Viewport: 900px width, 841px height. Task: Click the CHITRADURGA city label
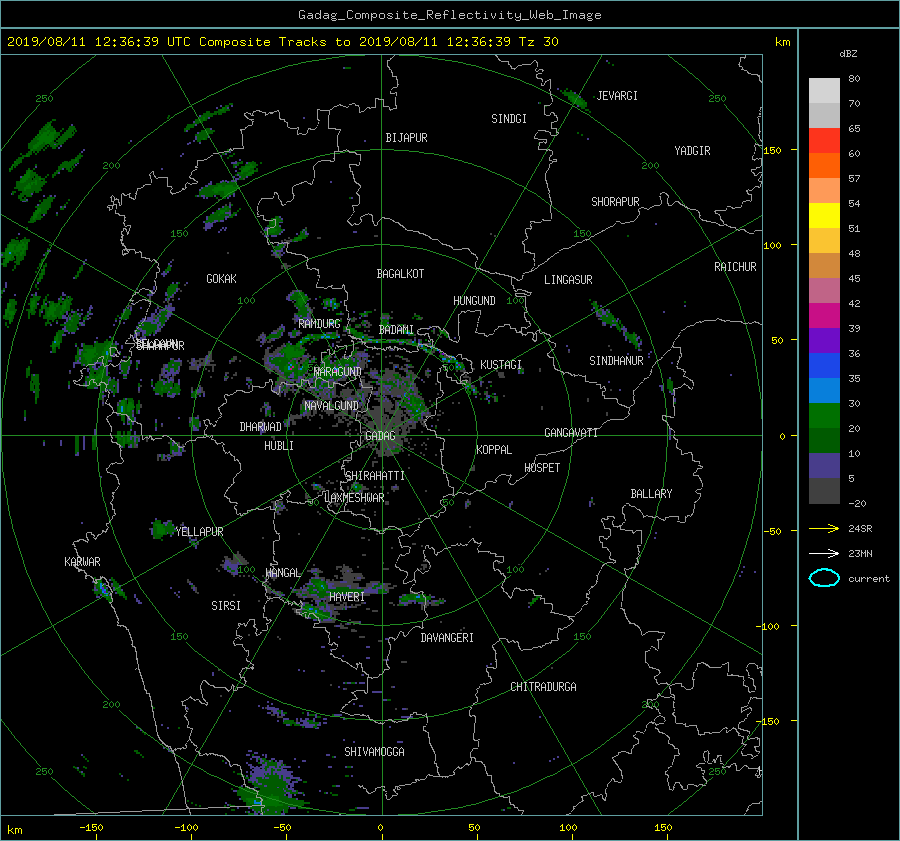[x=543, y=687]
